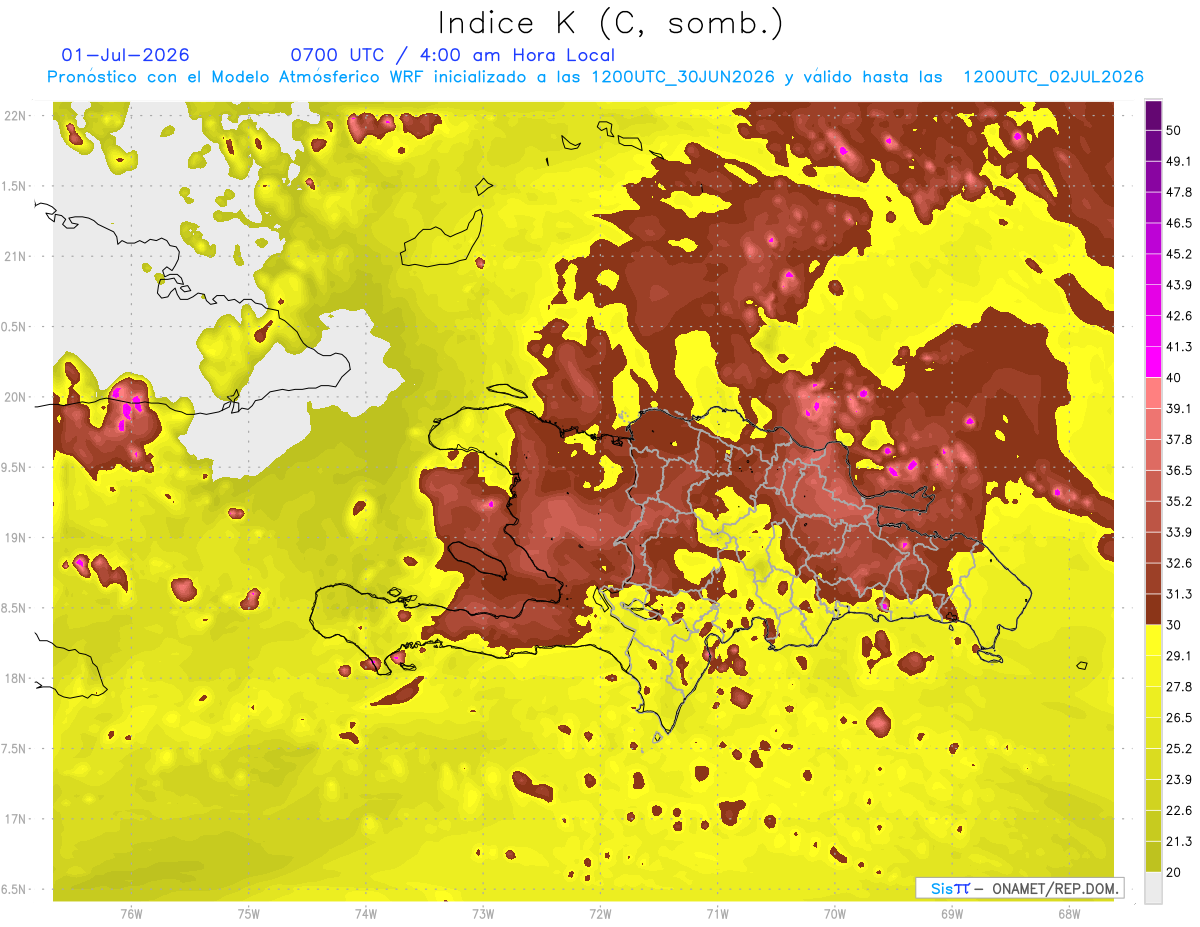Click the '69W' longitude label
The width and height of the screenshot is (1200, 927).
click(x=951, y=914)
